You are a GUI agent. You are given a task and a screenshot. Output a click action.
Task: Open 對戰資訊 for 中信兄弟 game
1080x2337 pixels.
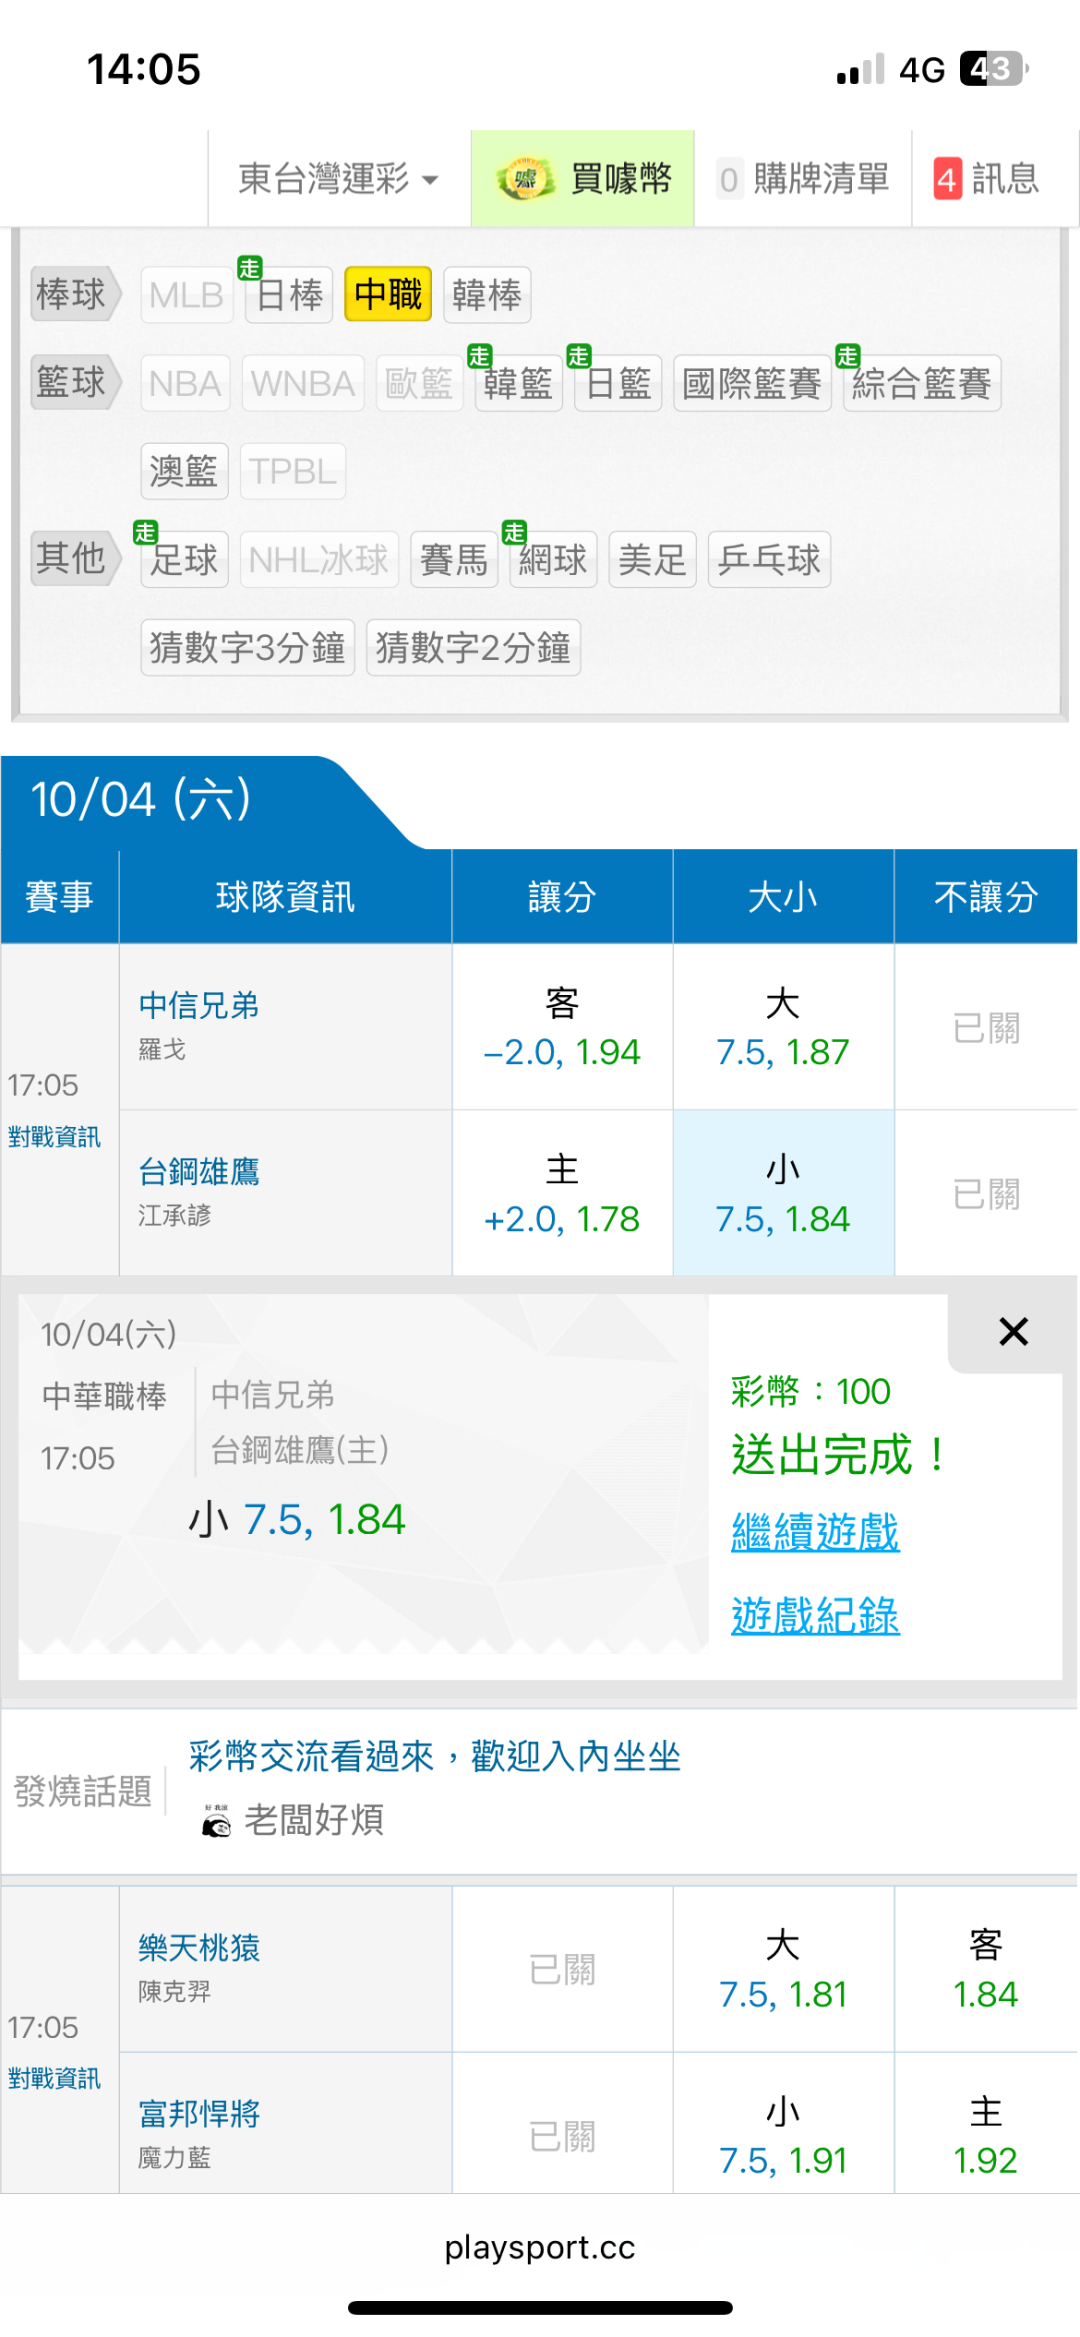54,1137
